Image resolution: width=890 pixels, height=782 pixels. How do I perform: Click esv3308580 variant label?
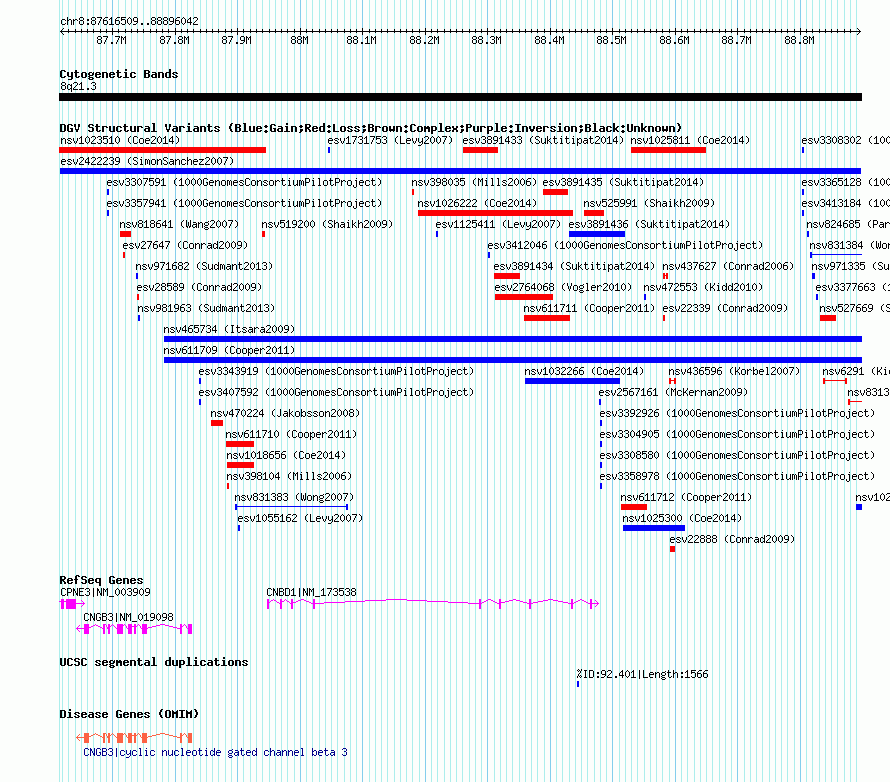click(x=737, y=455)
